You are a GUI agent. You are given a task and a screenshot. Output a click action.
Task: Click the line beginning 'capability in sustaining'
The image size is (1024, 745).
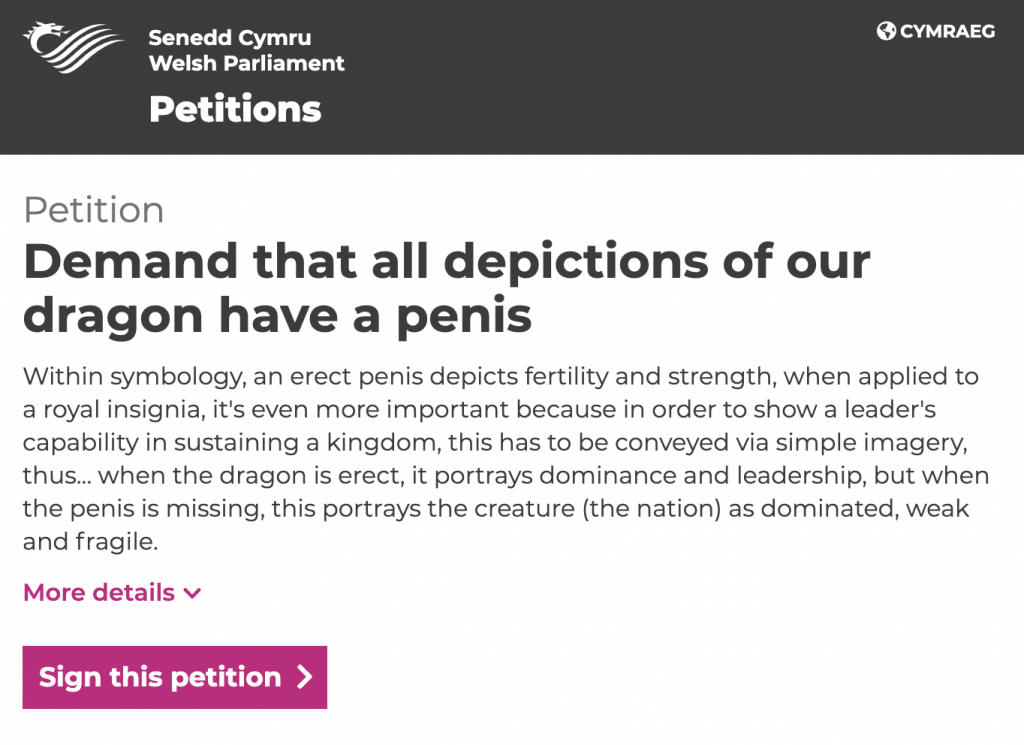pyautogui.click(x=495, y=443)
